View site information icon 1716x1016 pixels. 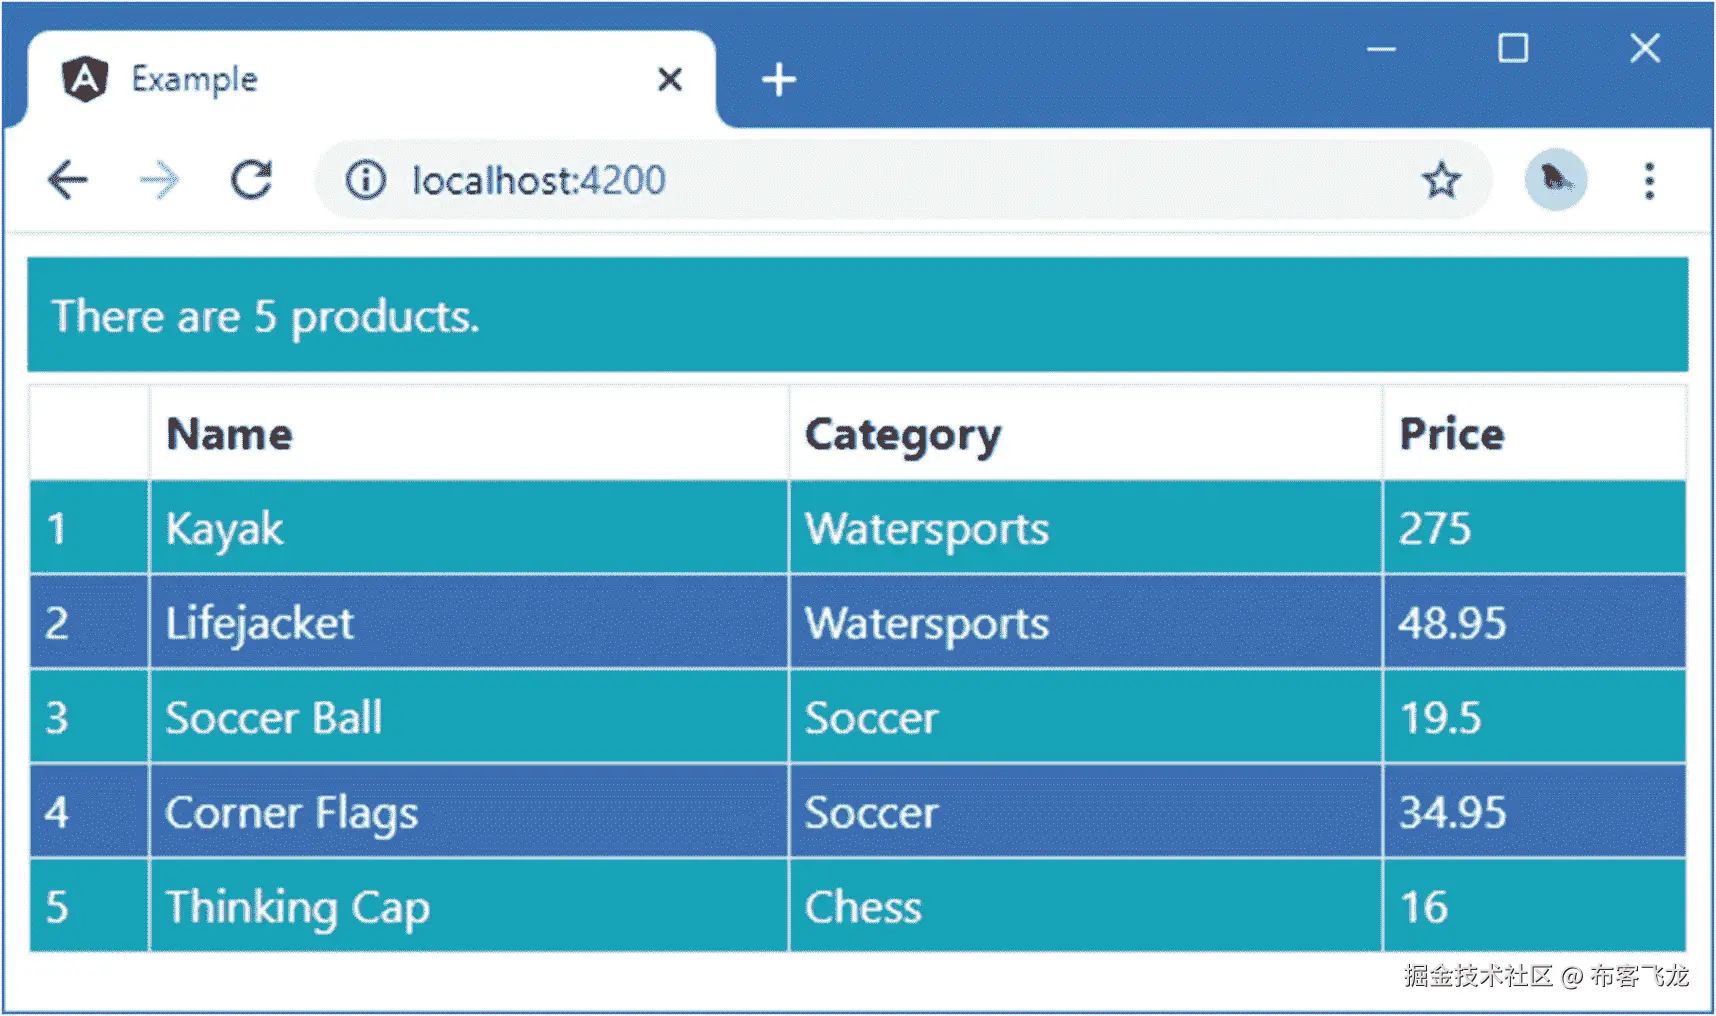click(366, 181)
